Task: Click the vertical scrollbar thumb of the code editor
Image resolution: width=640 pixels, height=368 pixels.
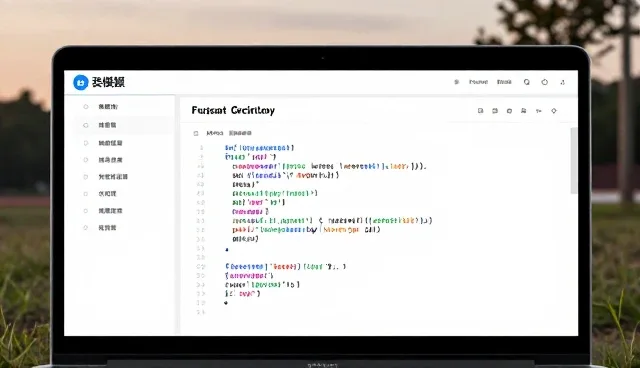Action: click(573, 161)
